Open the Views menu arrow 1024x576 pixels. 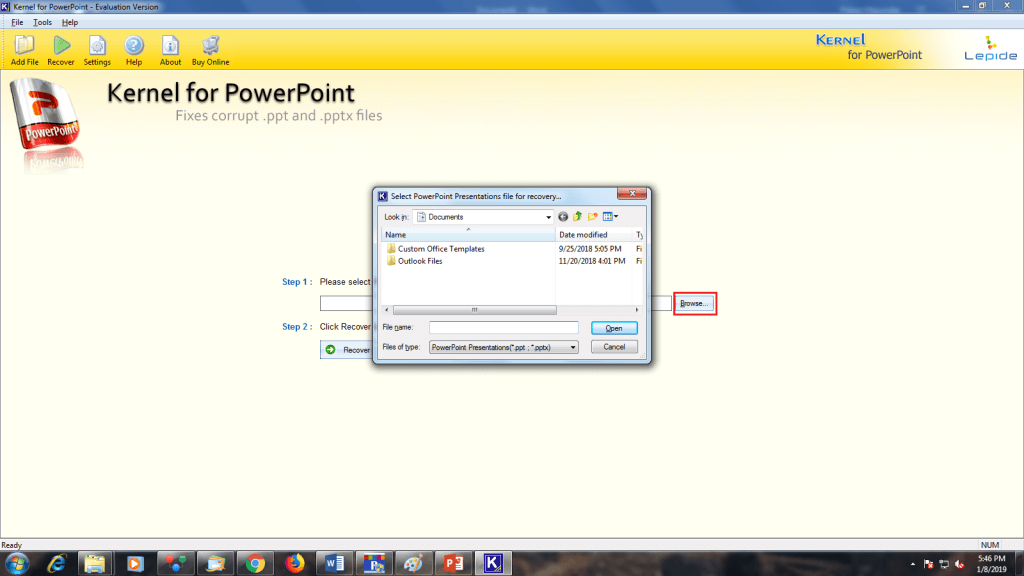(x=616, y=216)
